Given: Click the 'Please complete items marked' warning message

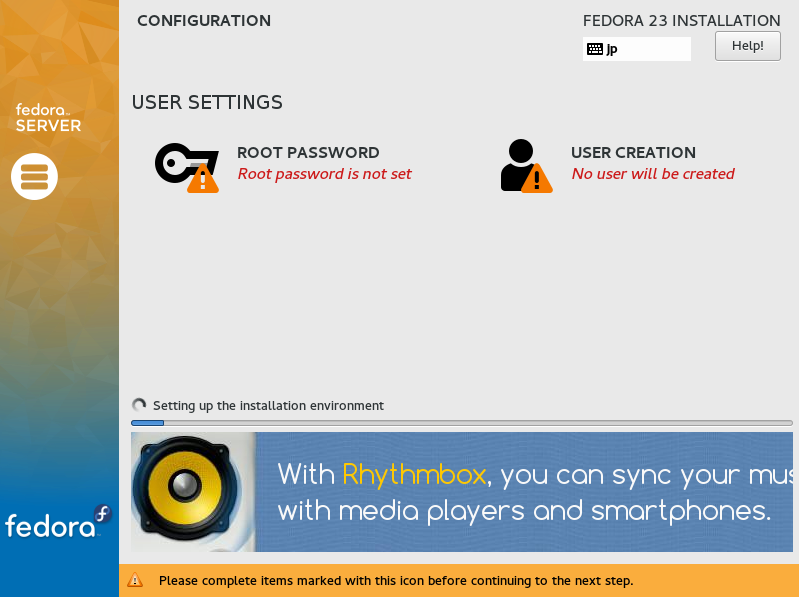Looking at the screenshot, I should pyautogui.click(x=396, y=581).
